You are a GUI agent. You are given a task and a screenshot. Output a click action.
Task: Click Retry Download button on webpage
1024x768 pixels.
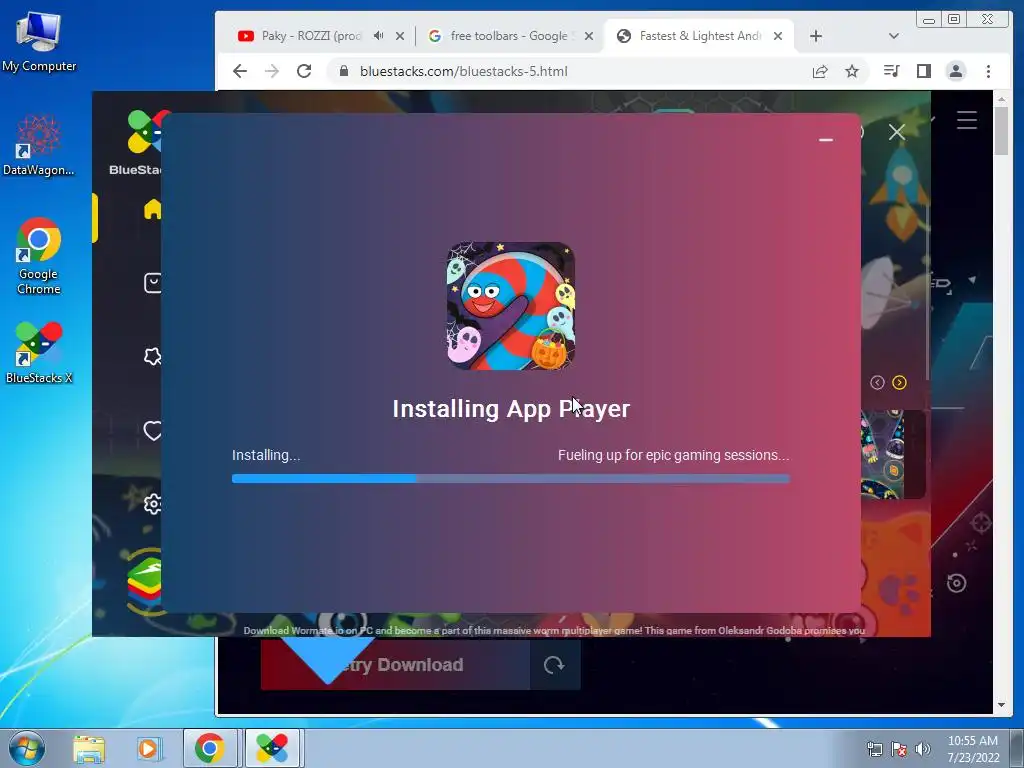pos(395,665)
